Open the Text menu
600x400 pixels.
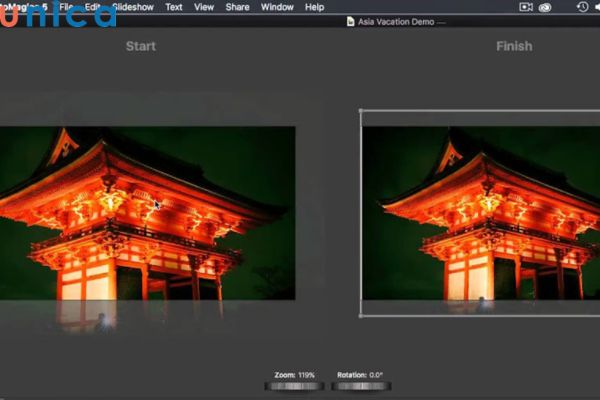174,7
